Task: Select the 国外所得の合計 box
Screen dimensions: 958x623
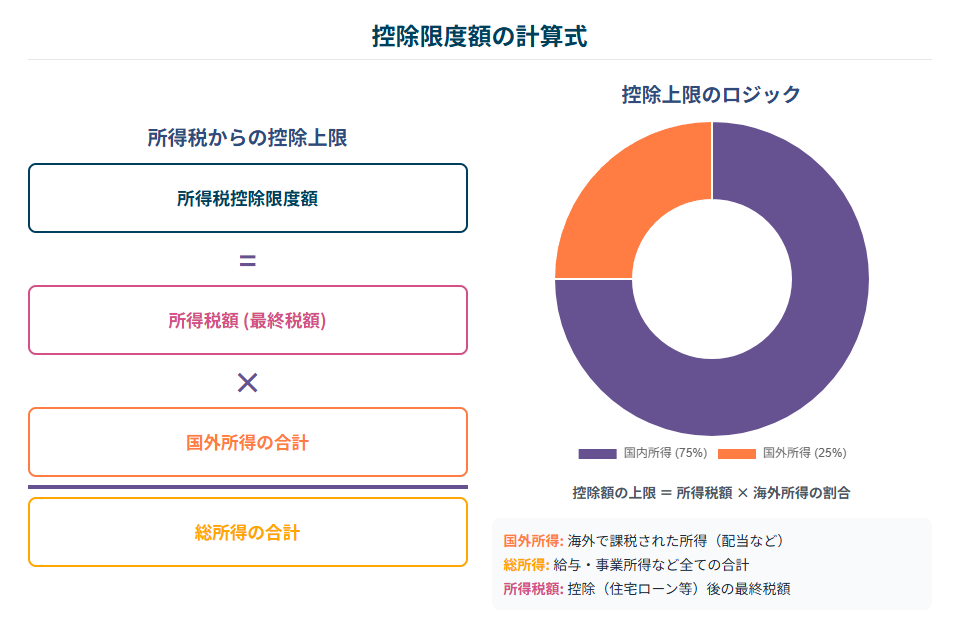Action: 247,442
